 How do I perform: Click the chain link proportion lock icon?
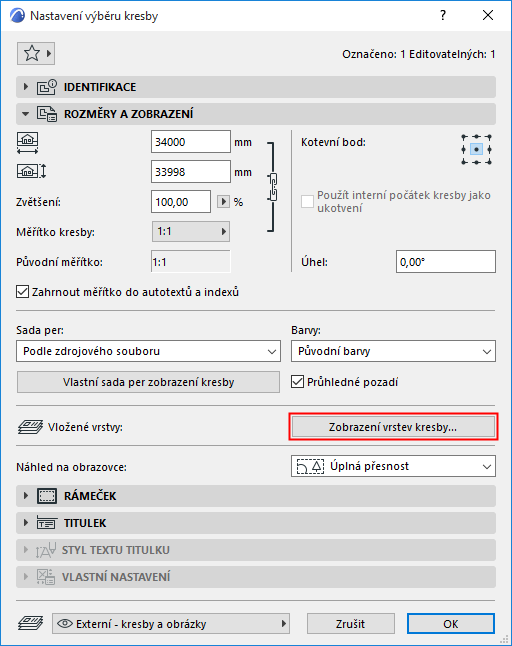point(272,187)
